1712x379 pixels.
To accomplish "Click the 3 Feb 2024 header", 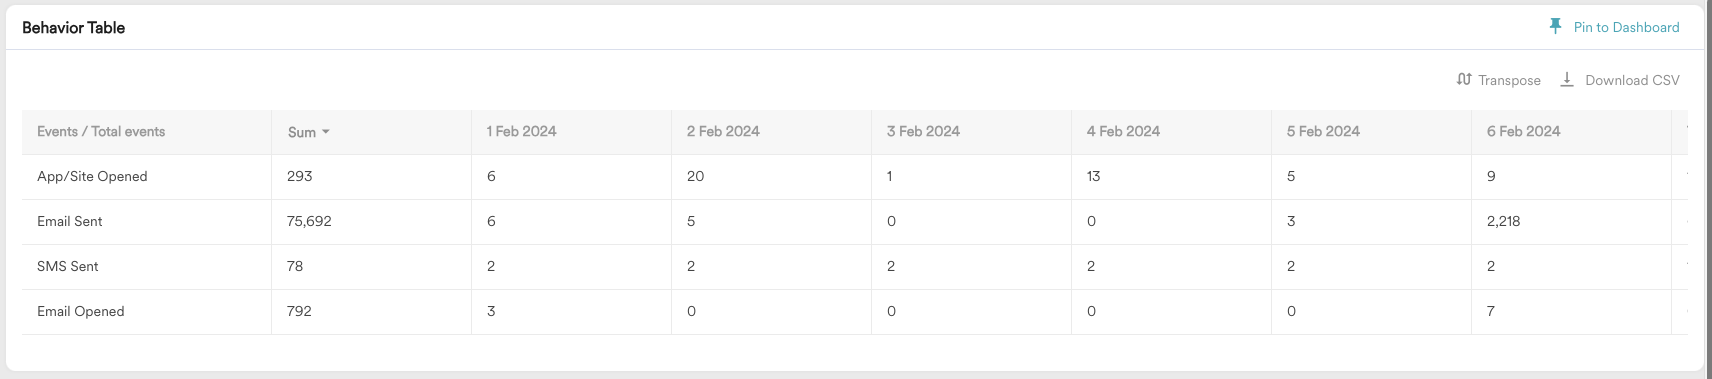I will [x=923, y=131].
